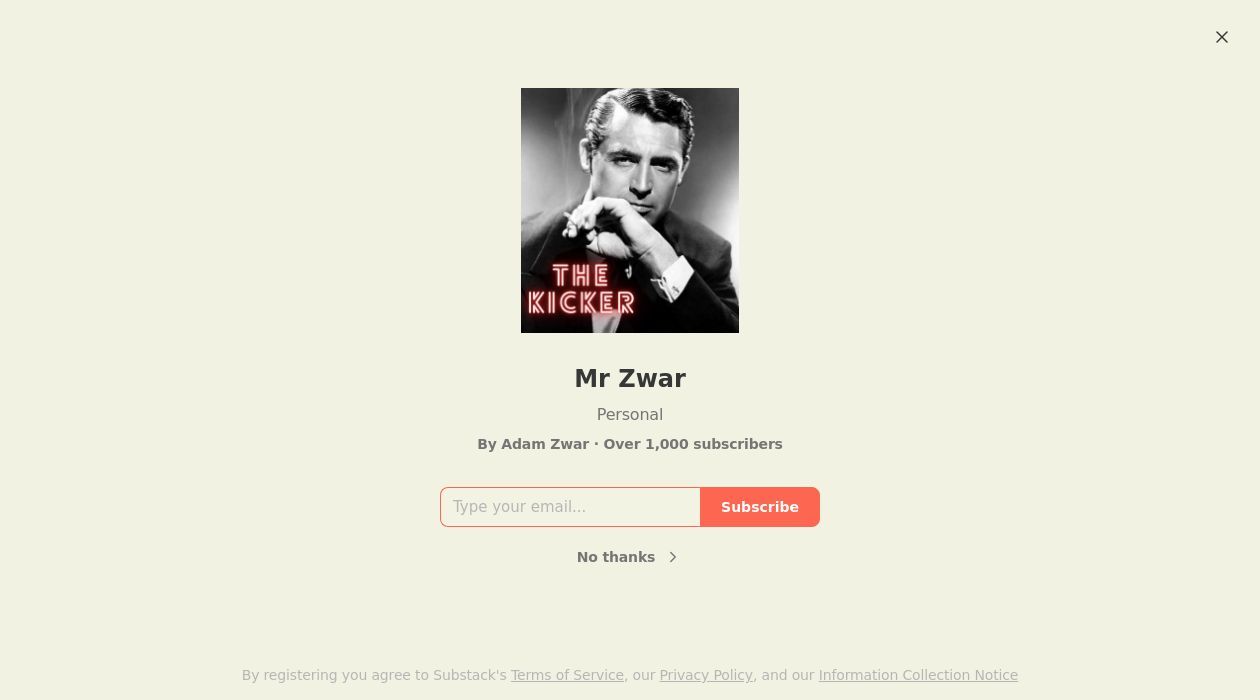Click the dot separator before Over 1,000
This screenshot has width=1260, height=700.
click(x=596, y=444)
